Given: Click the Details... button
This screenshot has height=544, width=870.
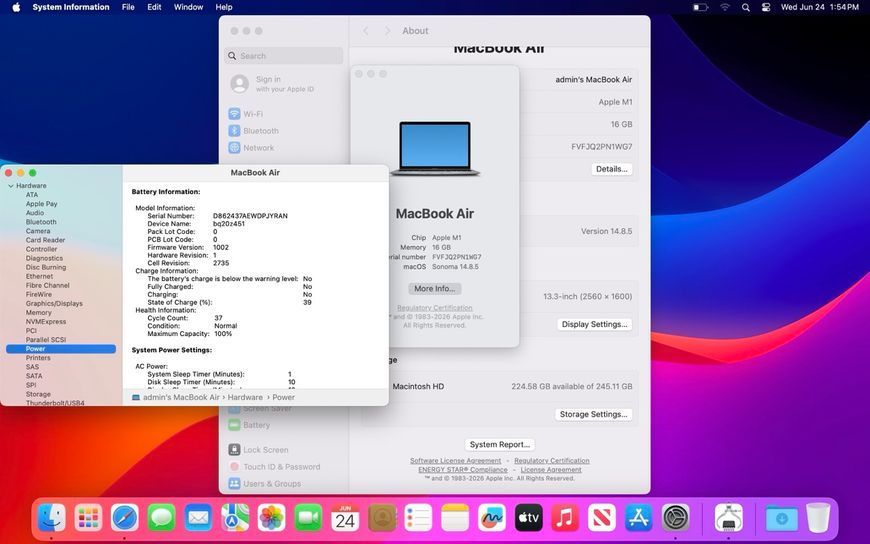Looking at the screenshot, I should tap(611, 169).
